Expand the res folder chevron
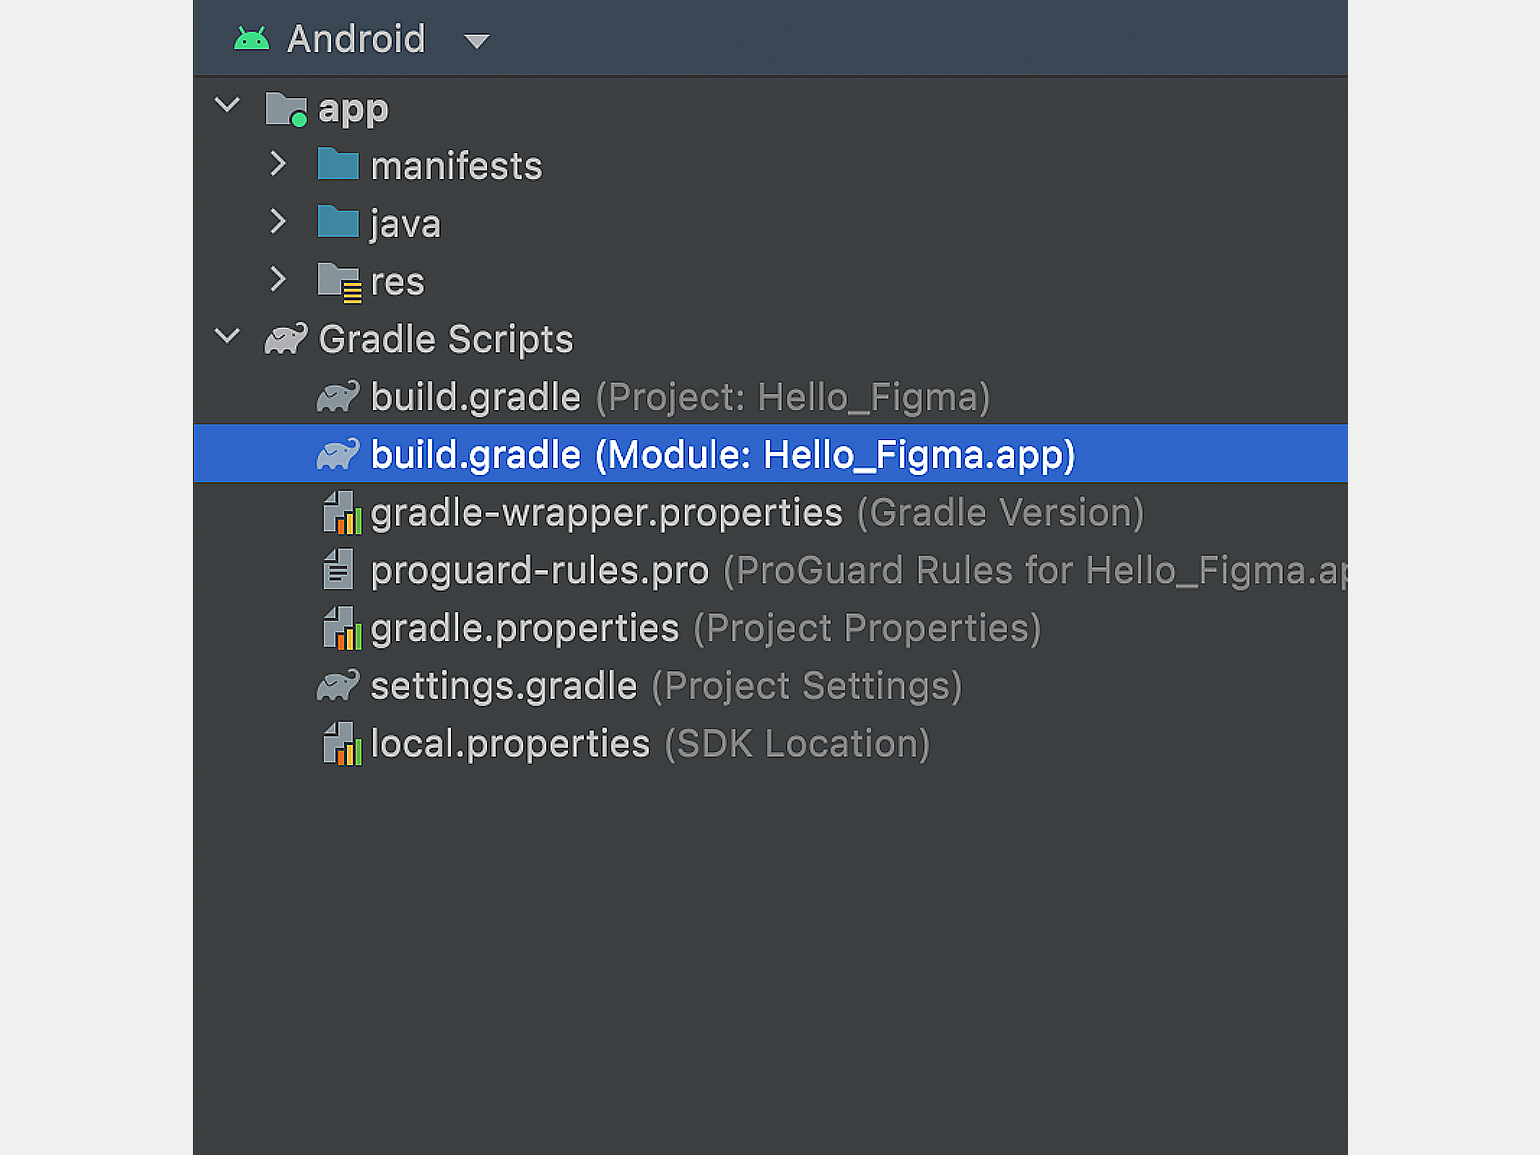Image resolution: width=1540 pixels, height=1155 pixels. pyautogui.click(x=278, y=280)
